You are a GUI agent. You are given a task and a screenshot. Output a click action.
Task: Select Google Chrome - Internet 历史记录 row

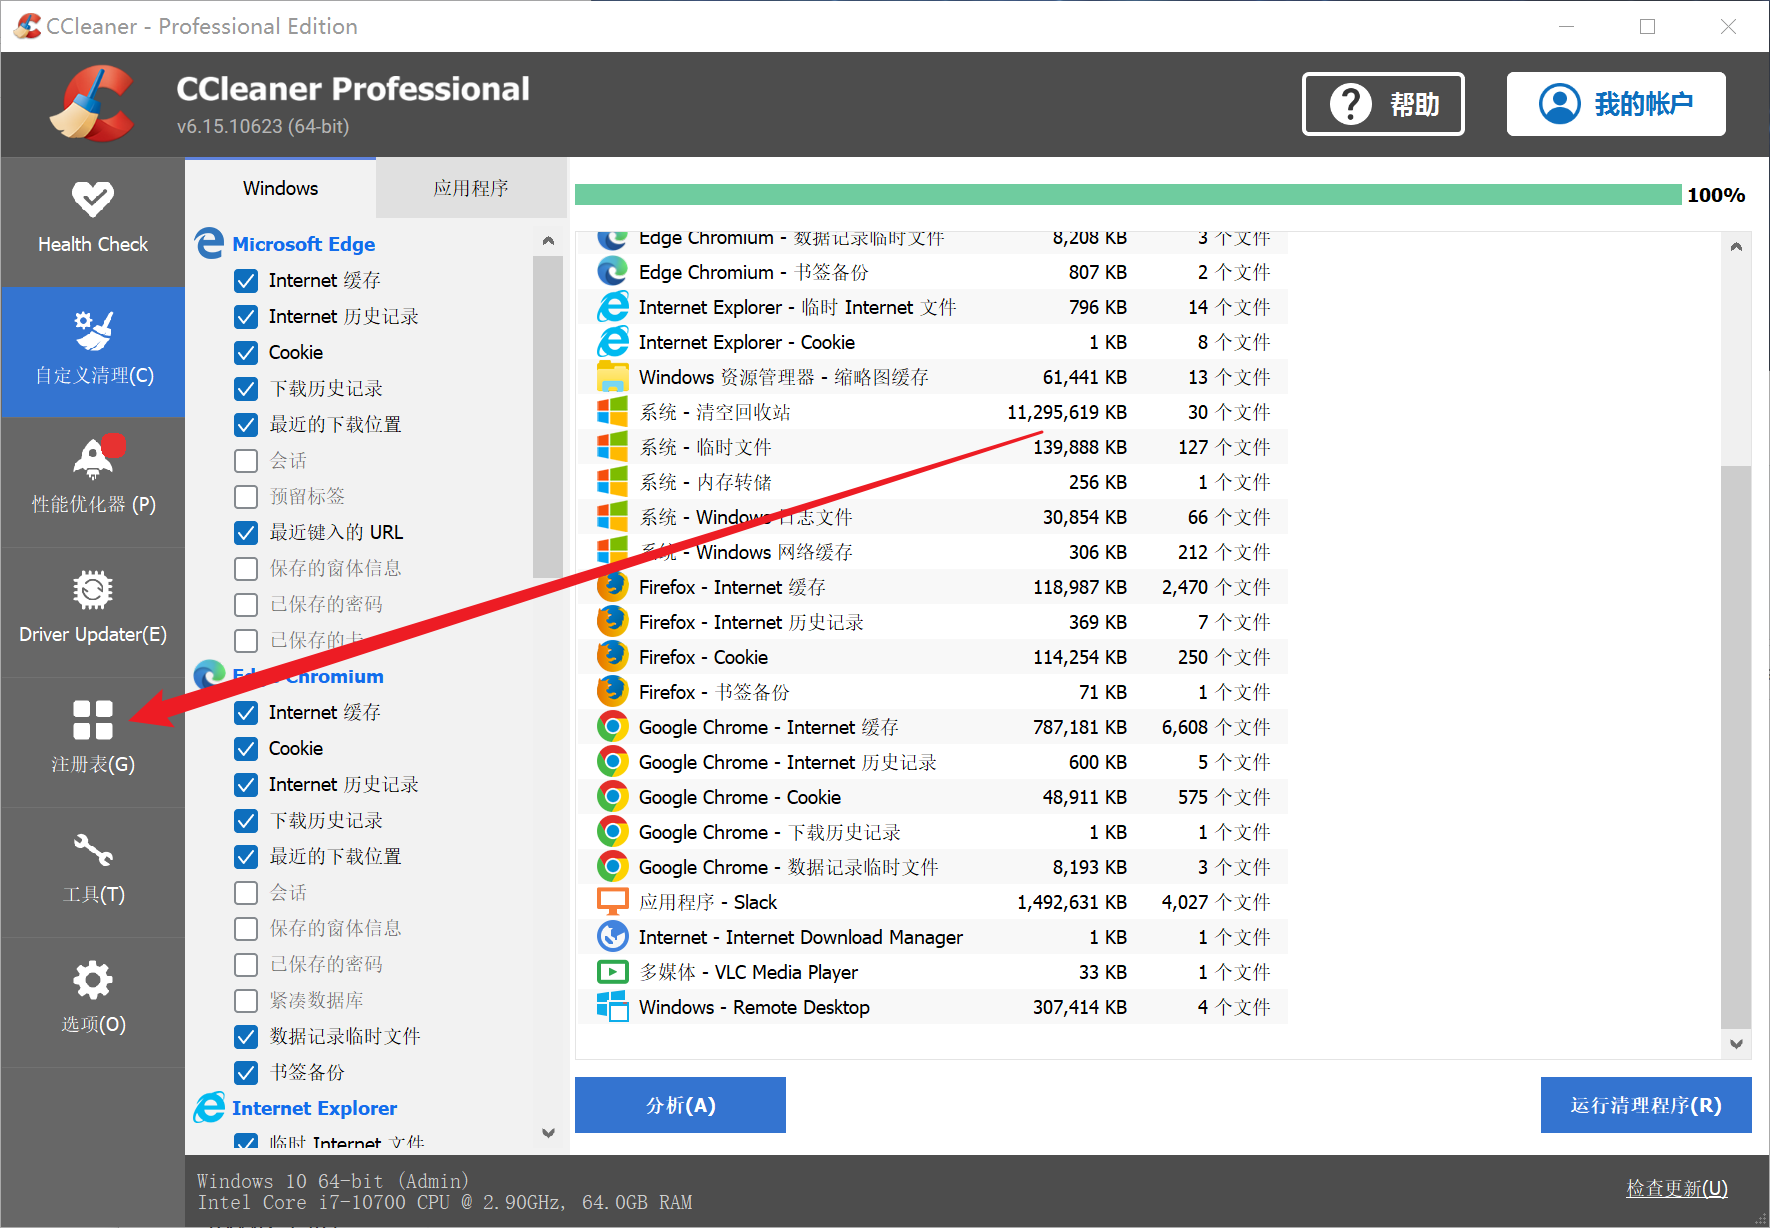(932, 762)
